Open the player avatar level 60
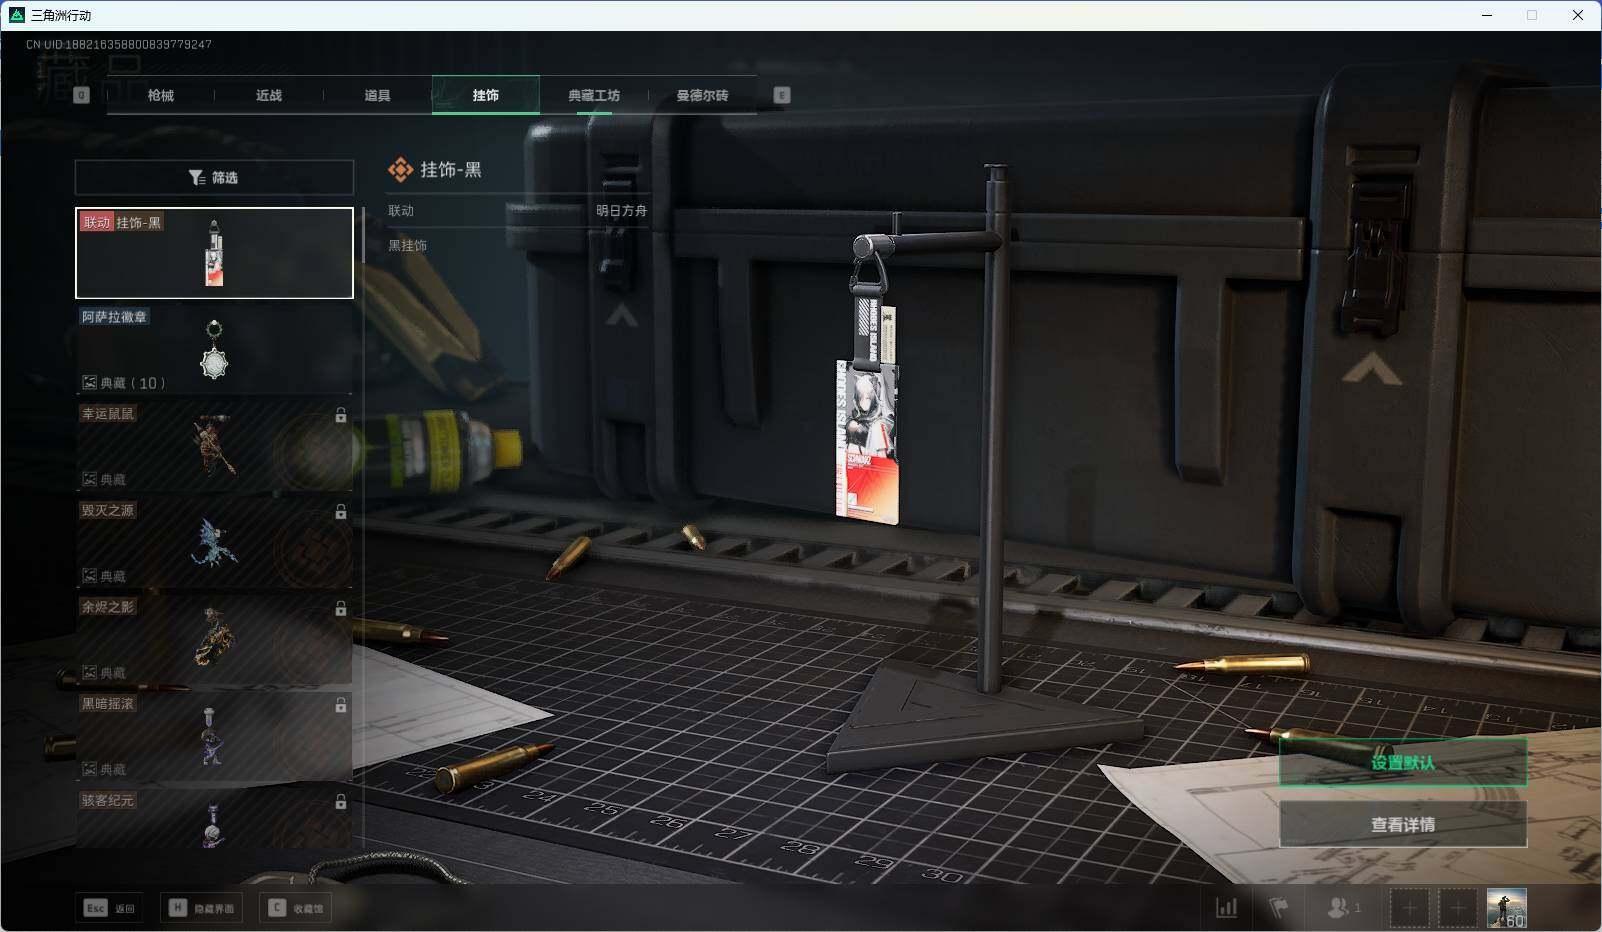1602x932 pixels. click(1507, 908)
